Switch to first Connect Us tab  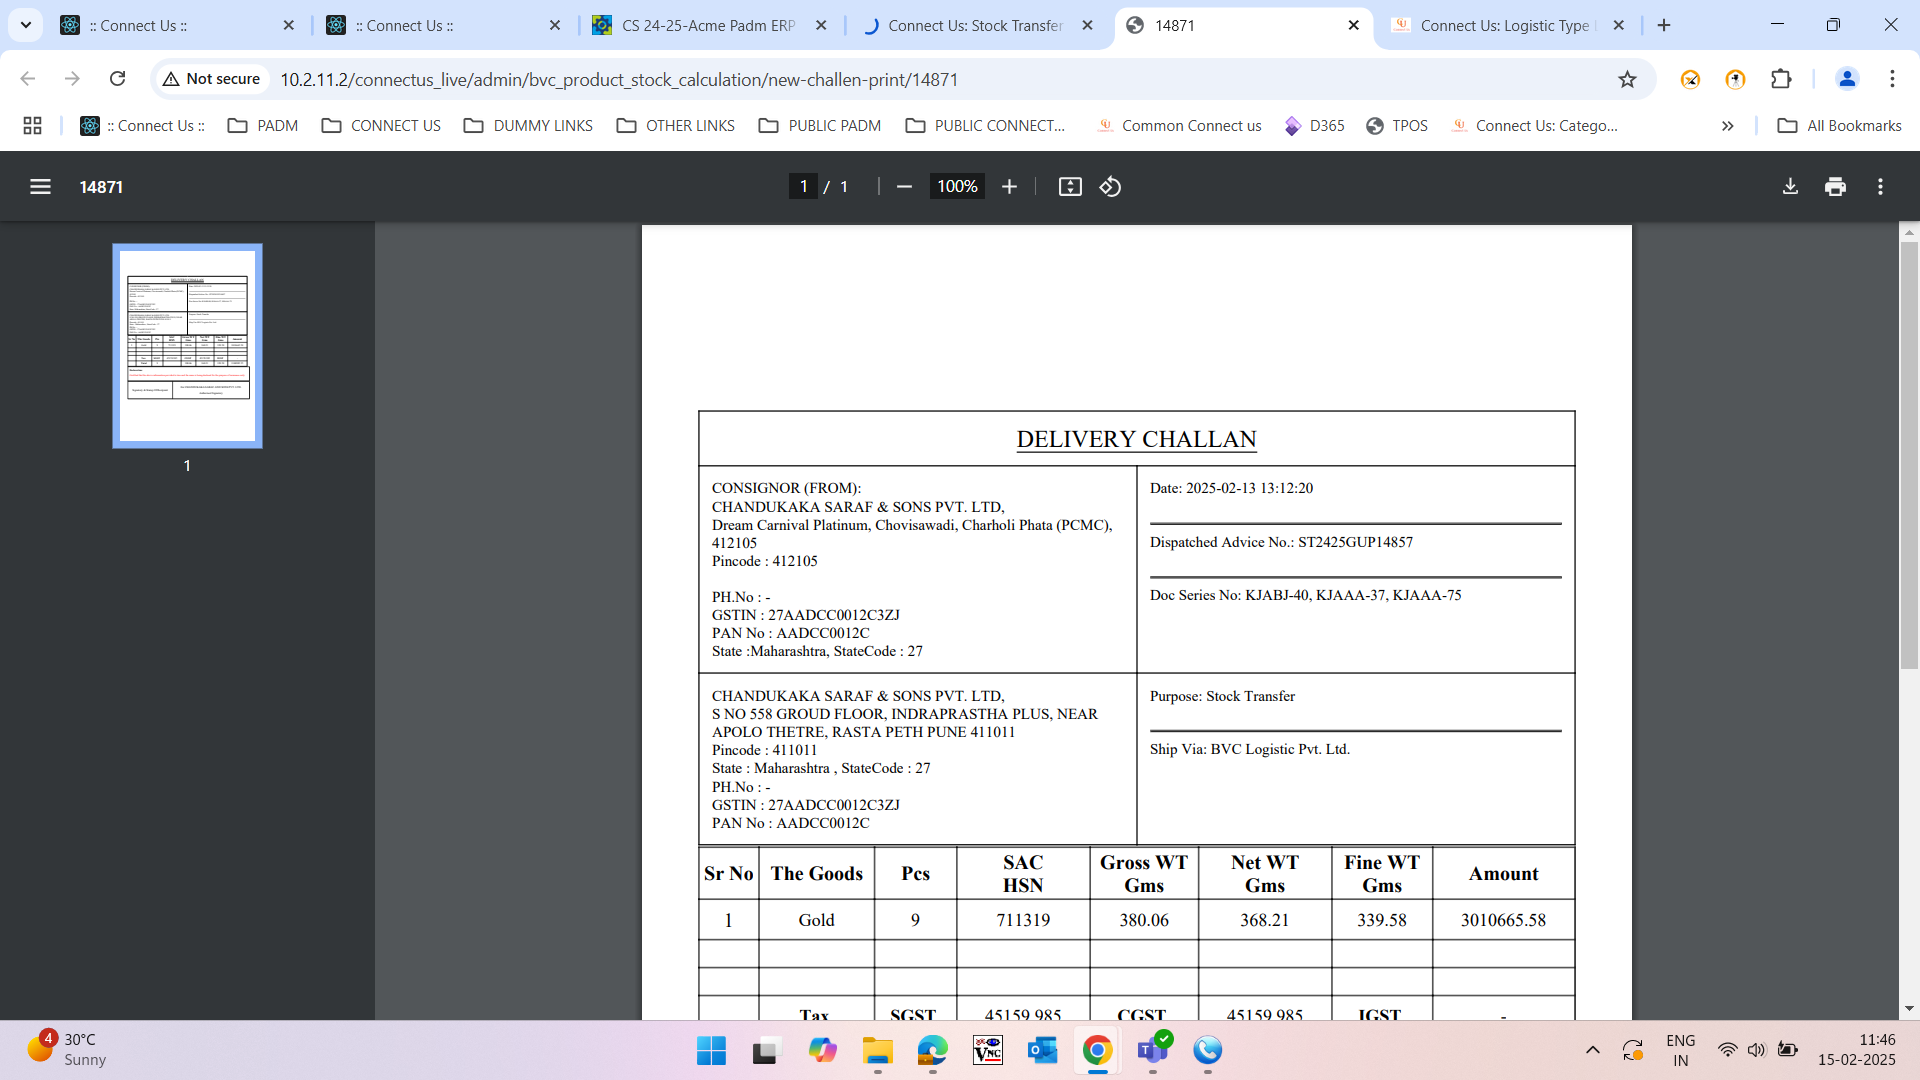[178, 26]
